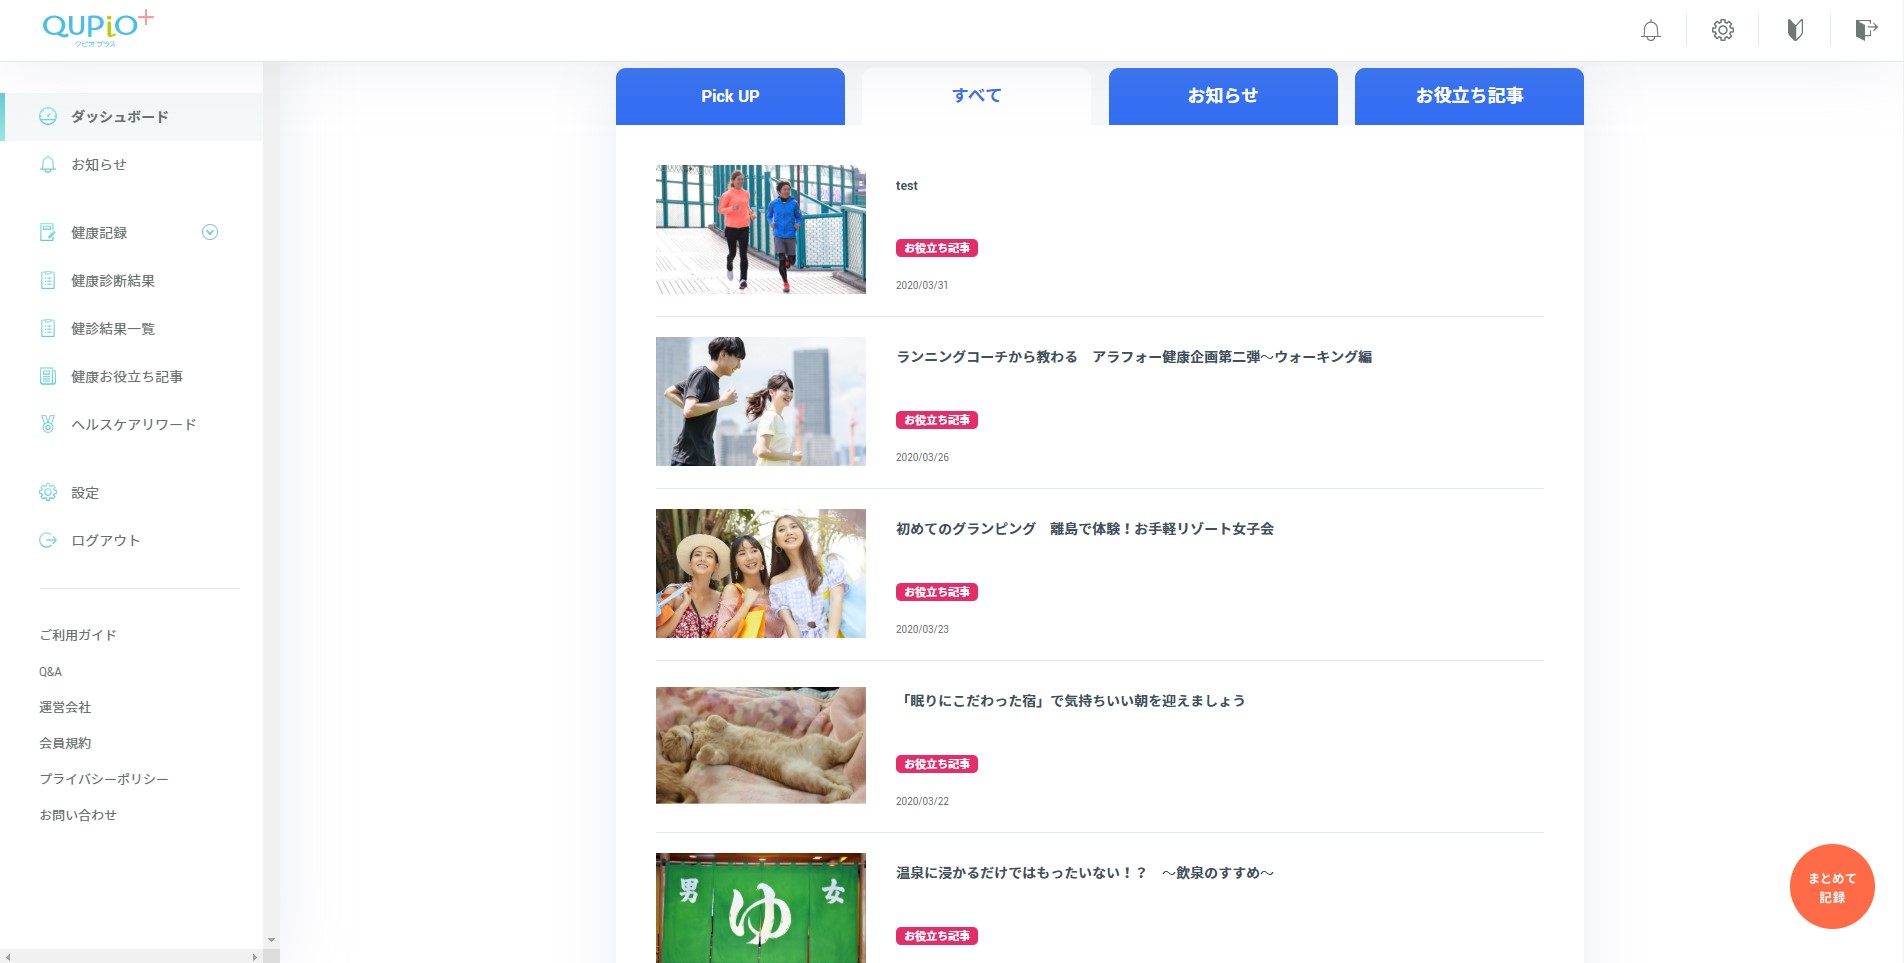This screenshot has width=1904, height=963.
Task: Click the 健康お役立ち記事 newspaper icon
Action: coord(47,376)
